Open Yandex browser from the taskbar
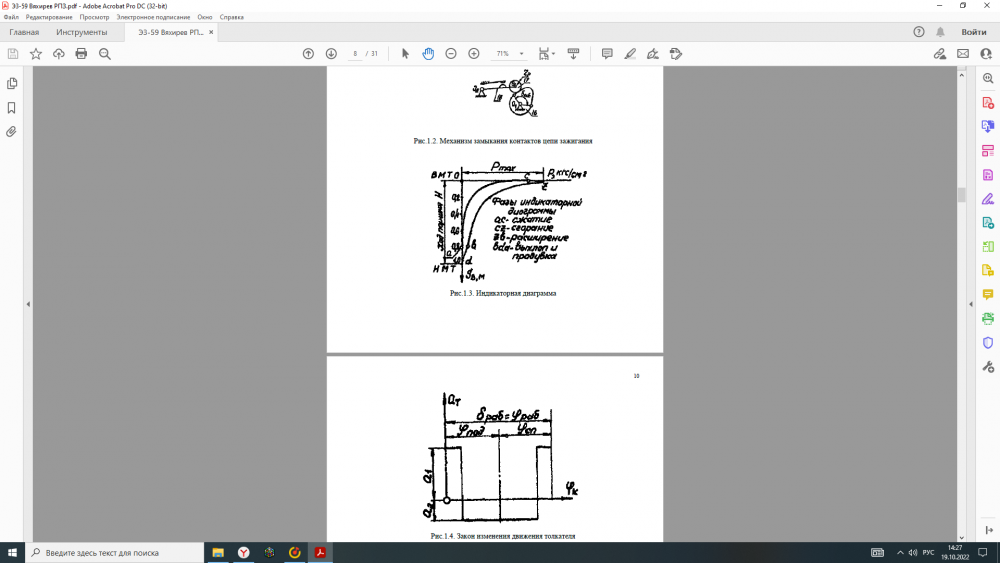This screenshot has width=1000, height=563. [x=244, y=553]
